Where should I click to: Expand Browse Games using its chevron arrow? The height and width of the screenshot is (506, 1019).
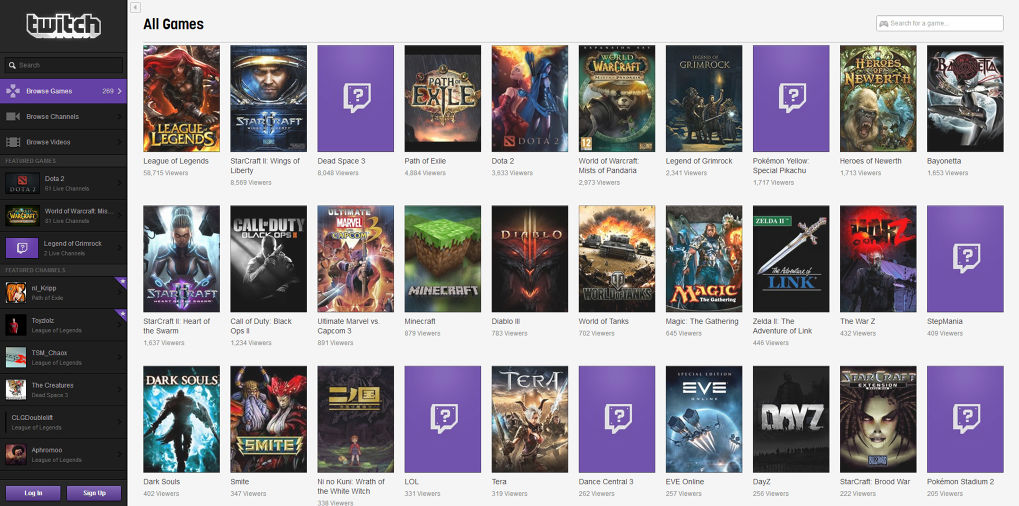(x=119, y=91)
